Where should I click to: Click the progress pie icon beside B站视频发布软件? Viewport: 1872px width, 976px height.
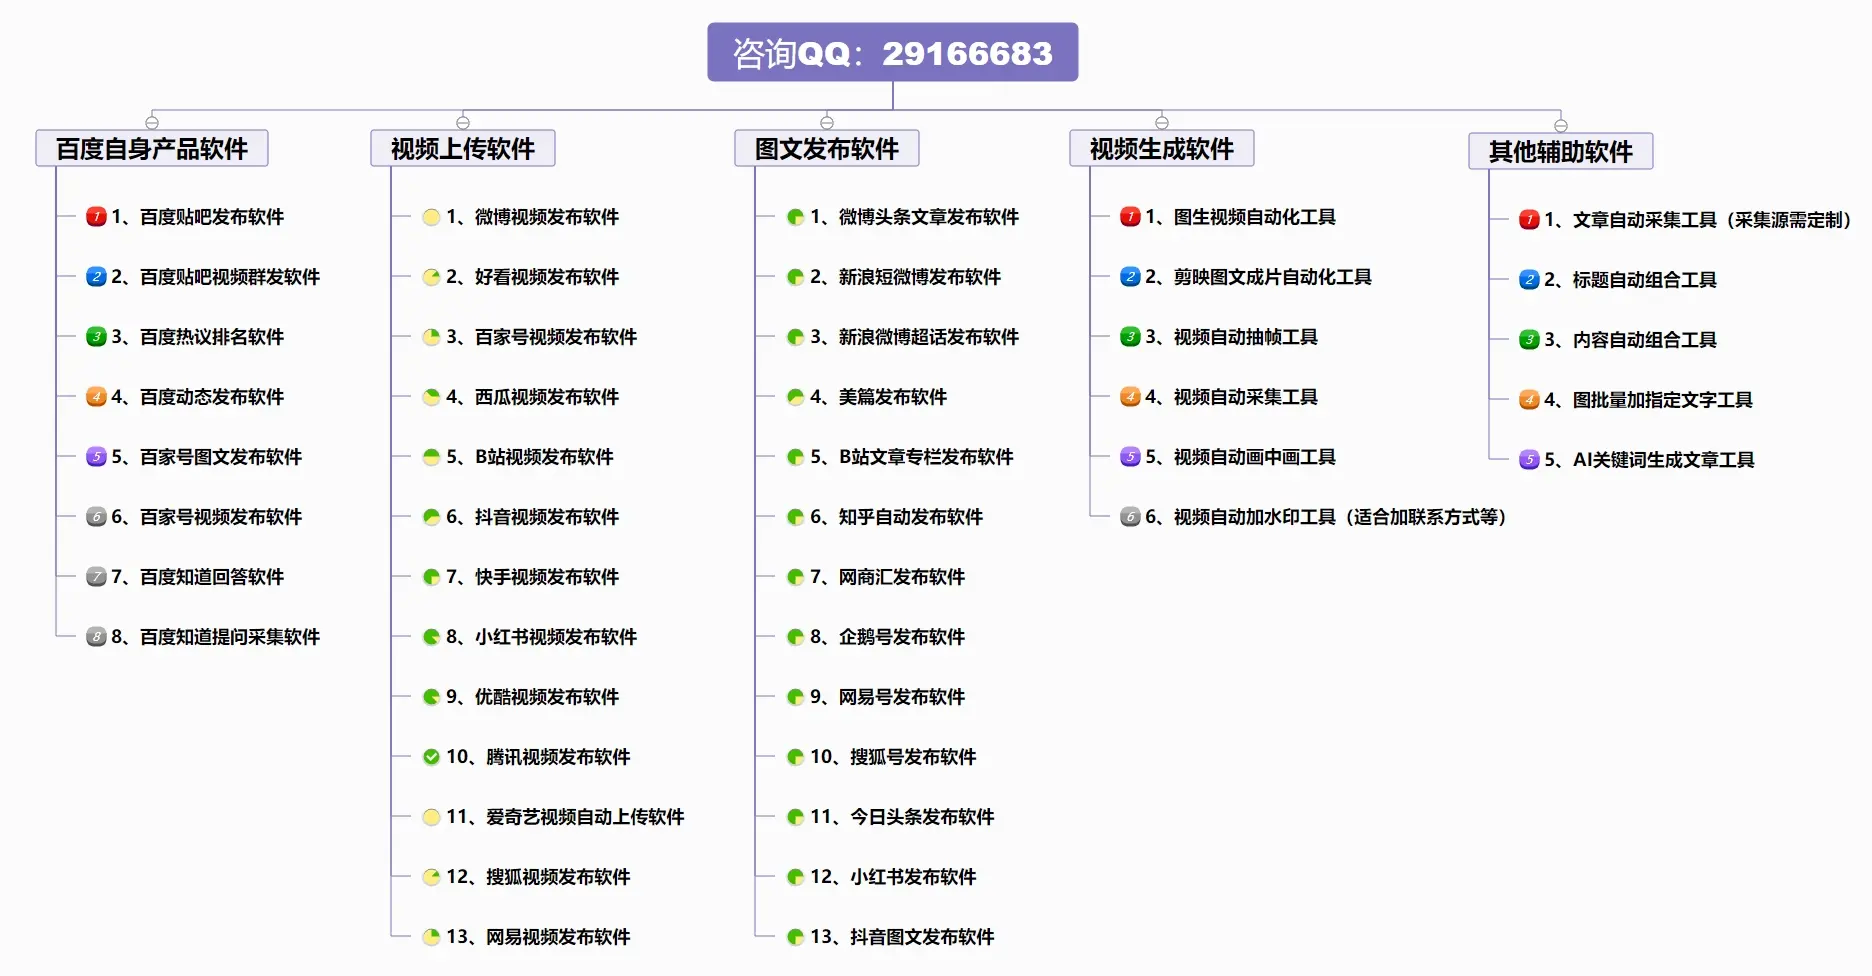coord(431,457)
